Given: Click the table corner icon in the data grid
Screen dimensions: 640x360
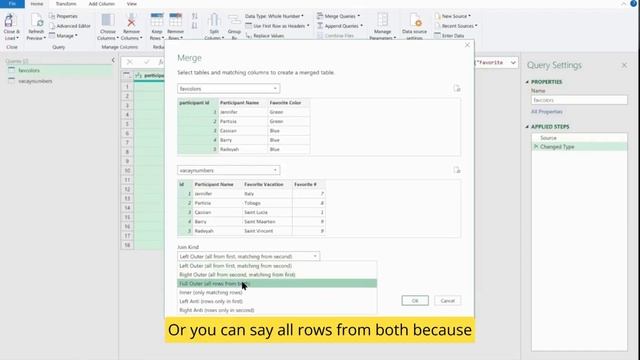Looking at the screenshot, I should (127, 75).
